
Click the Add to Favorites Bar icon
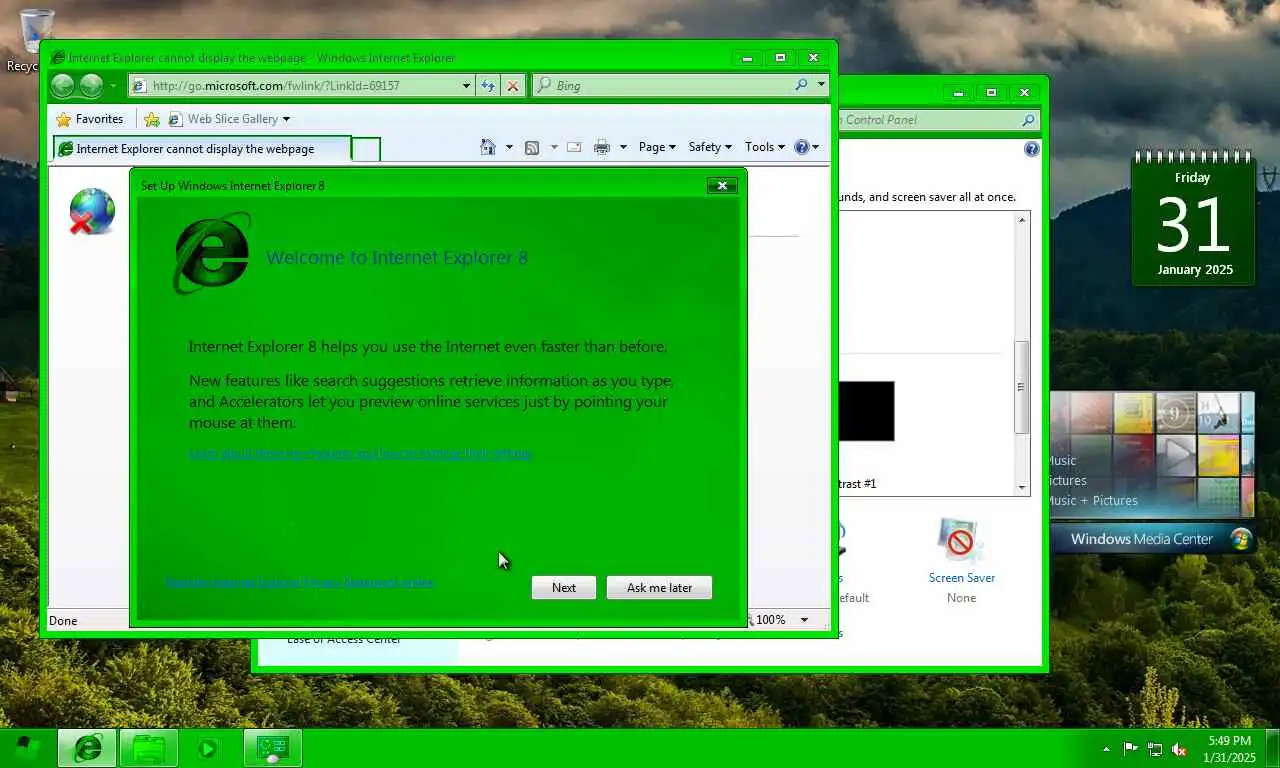point(152,119)
